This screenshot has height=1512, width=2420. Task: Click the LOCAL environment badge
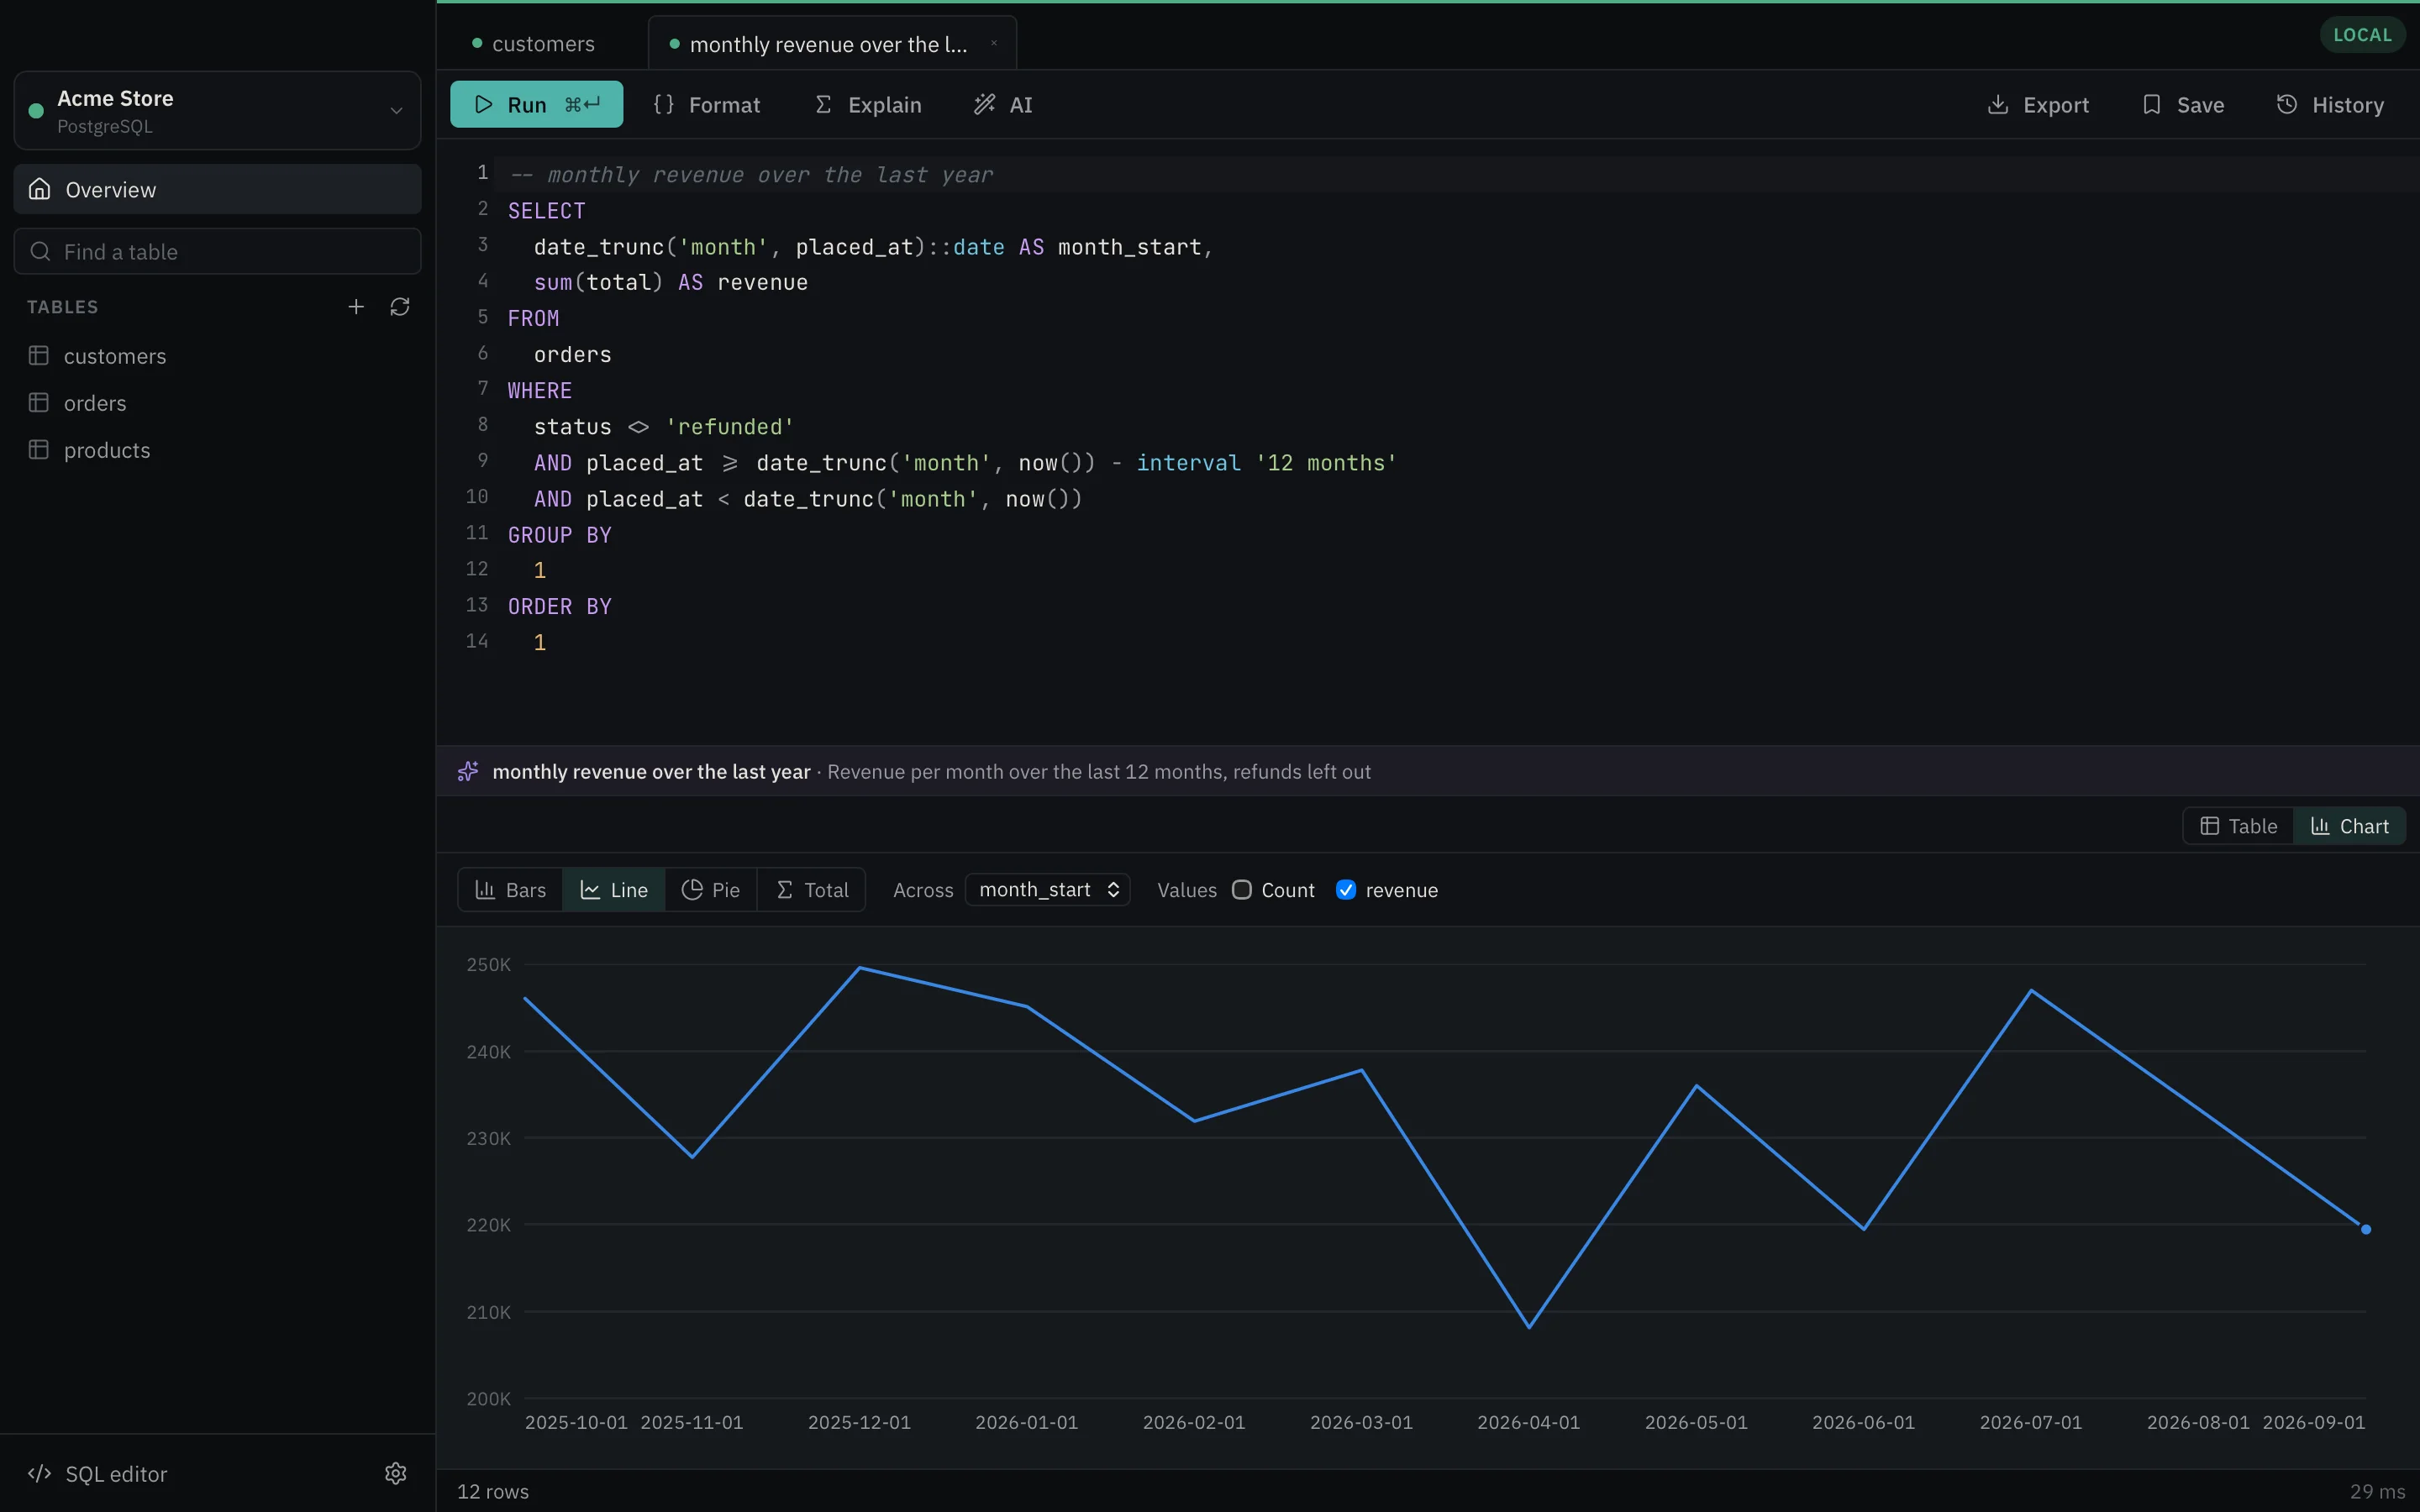(2362, 34)
